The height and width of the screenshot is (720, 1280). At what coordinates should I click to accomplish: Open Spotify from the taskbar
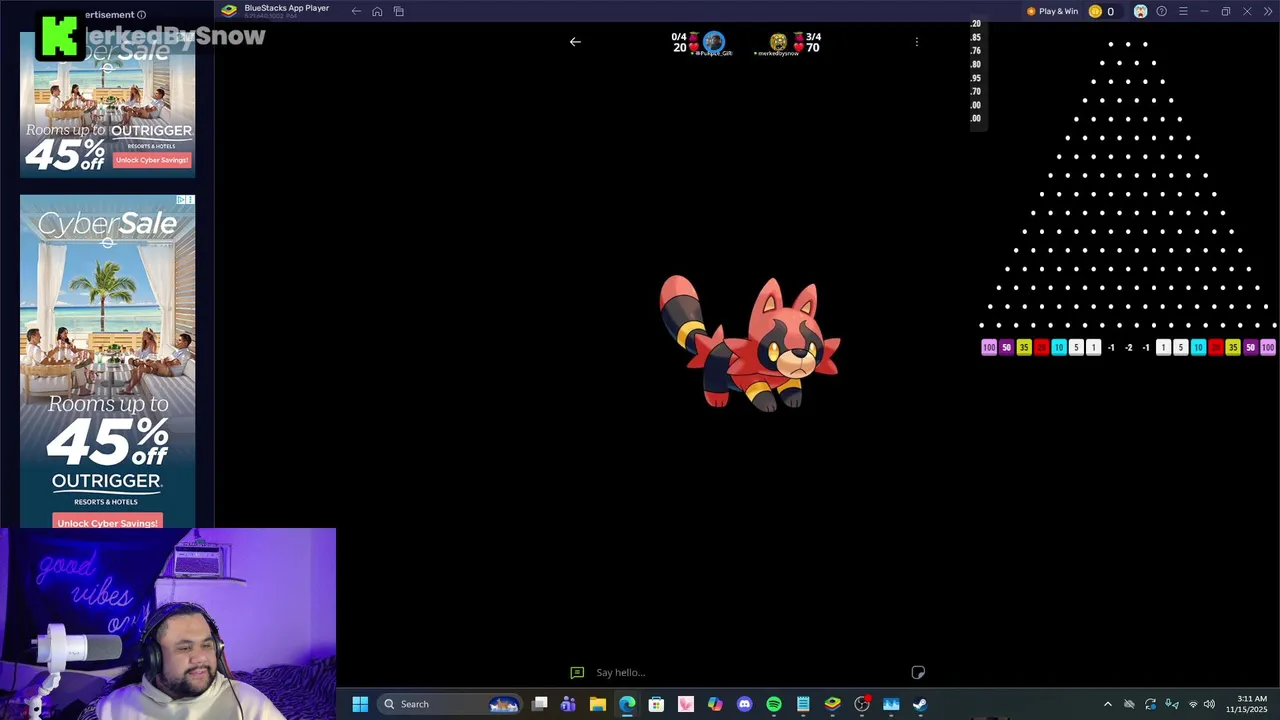coord(774,704)
